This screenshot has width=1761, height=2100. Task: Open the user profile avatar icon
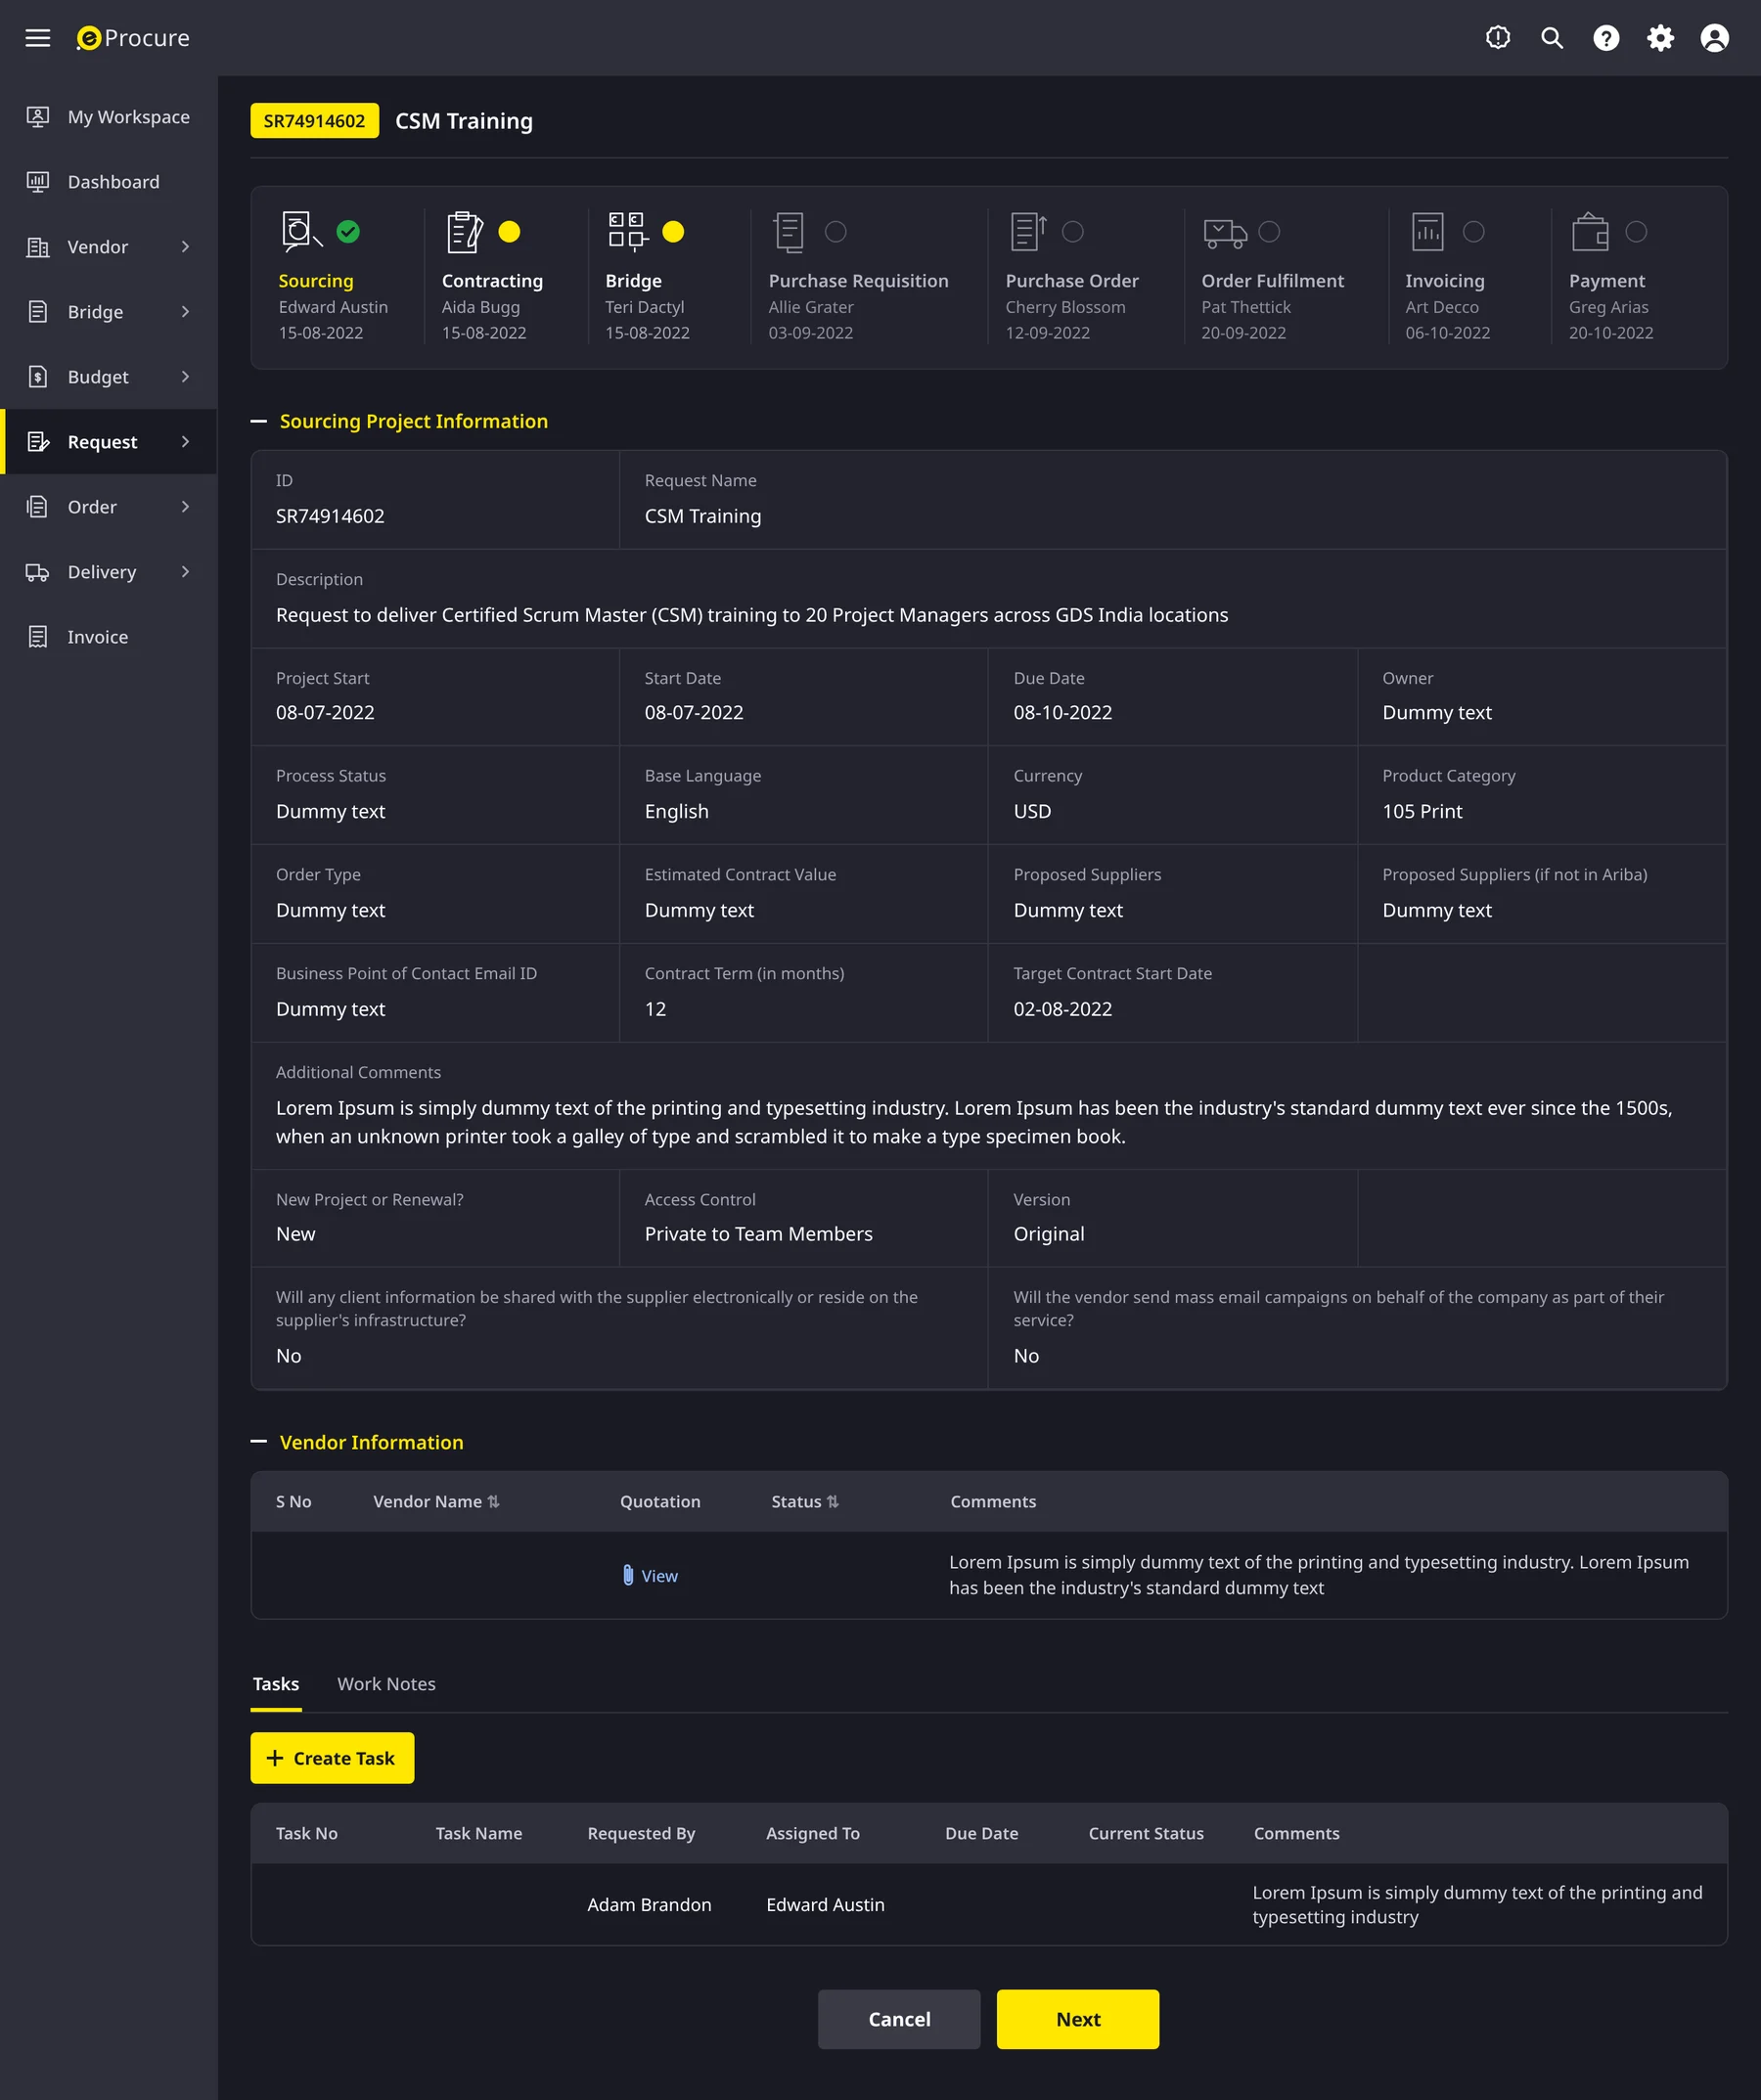(x=1714, y=38)
